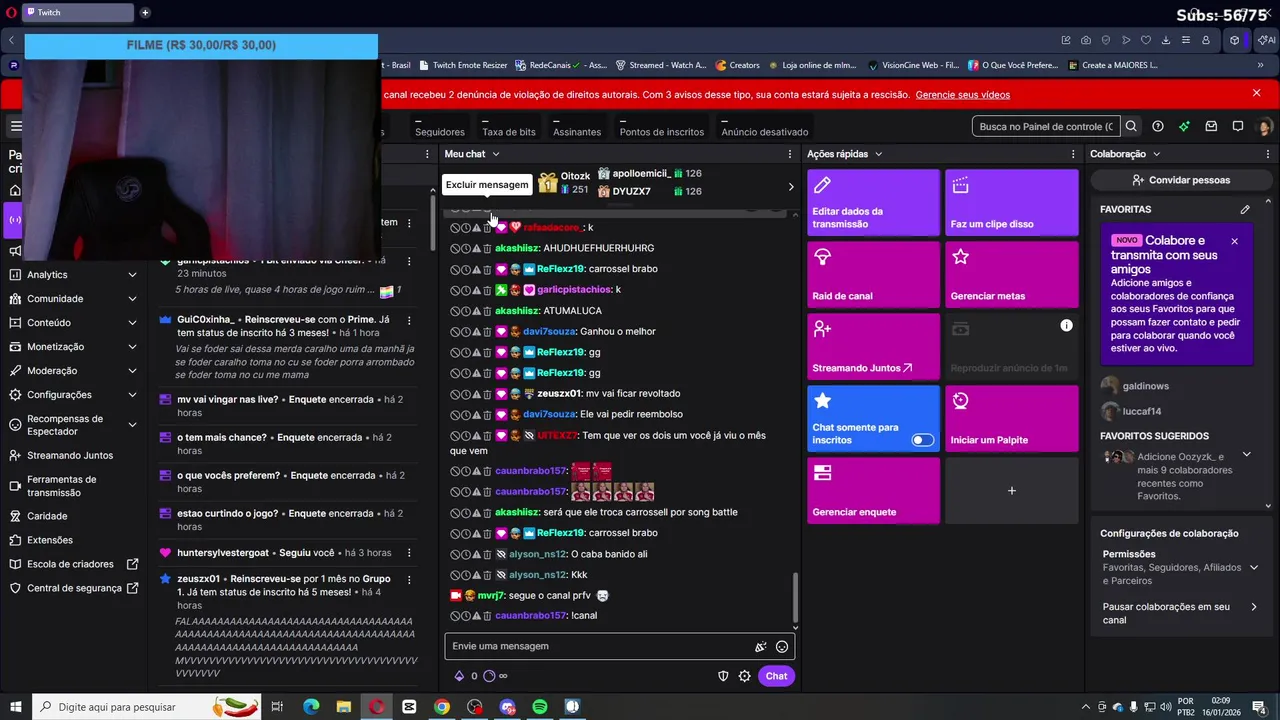Click the celebration popper icon in chat box
The height and width of the screenshot is (720, 1280).
pos(761,647)
